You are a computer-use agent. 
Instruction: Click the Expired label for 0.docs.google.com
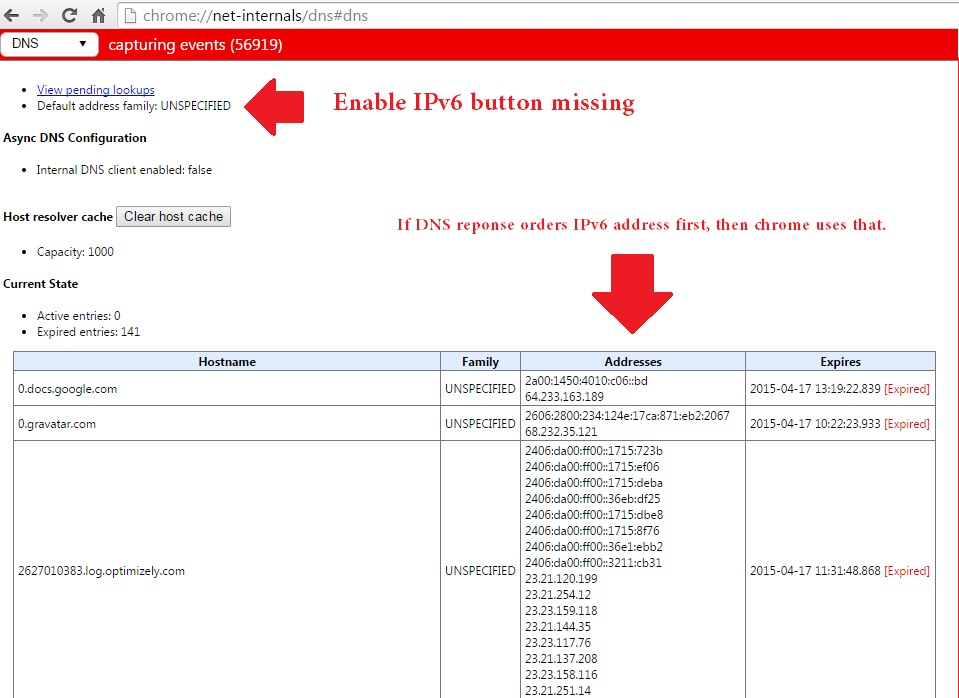coord(906,389)
